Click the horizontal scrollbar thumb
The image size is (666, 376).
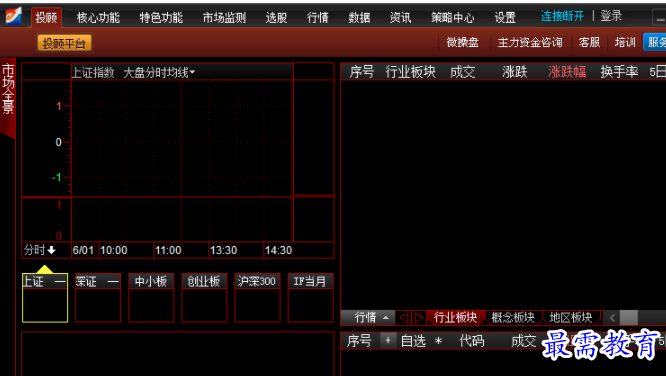pyautogui.click(x=629, y=318)
